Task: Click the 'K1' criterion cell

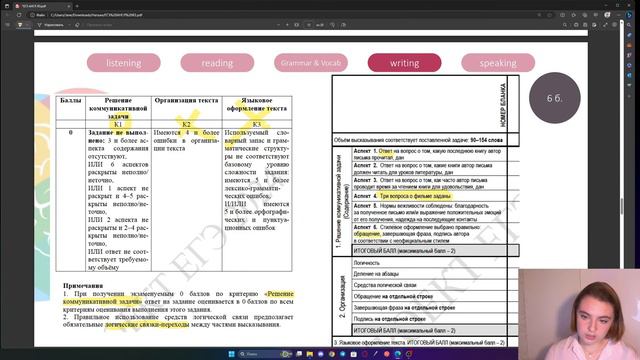Action: point(118,124)
